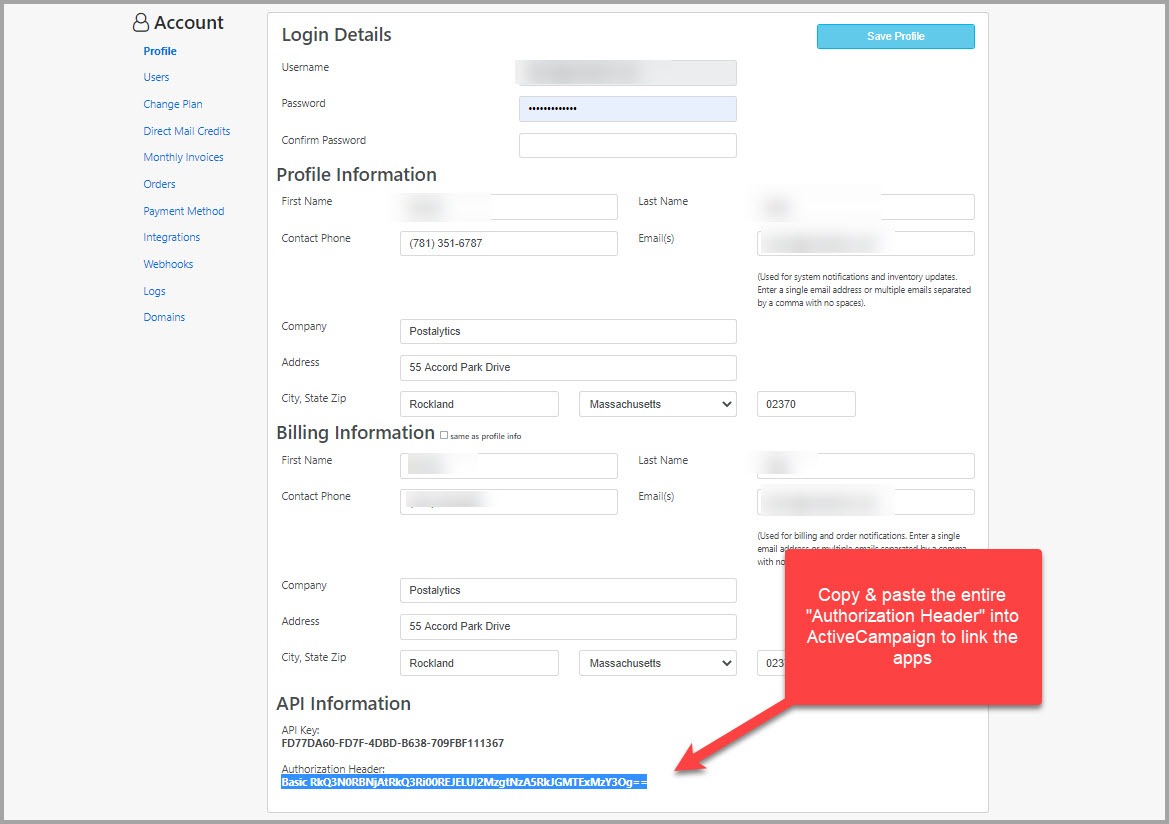
Task: Click the billing City field Rockland
Action: coord(479,663)
